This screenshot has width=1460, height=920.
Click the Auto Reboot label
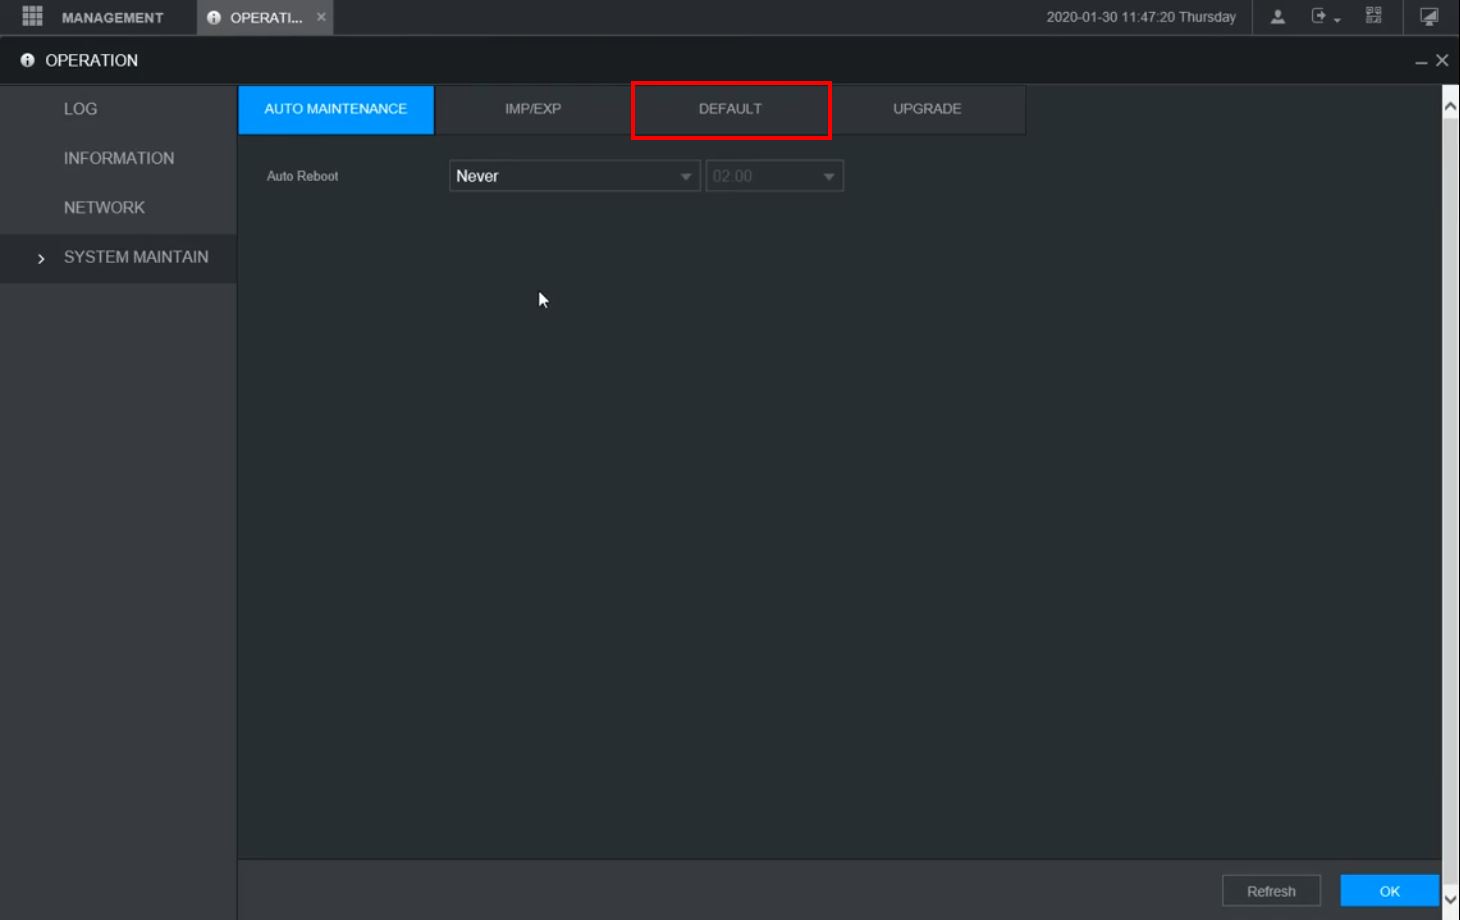tap(302, 176)
